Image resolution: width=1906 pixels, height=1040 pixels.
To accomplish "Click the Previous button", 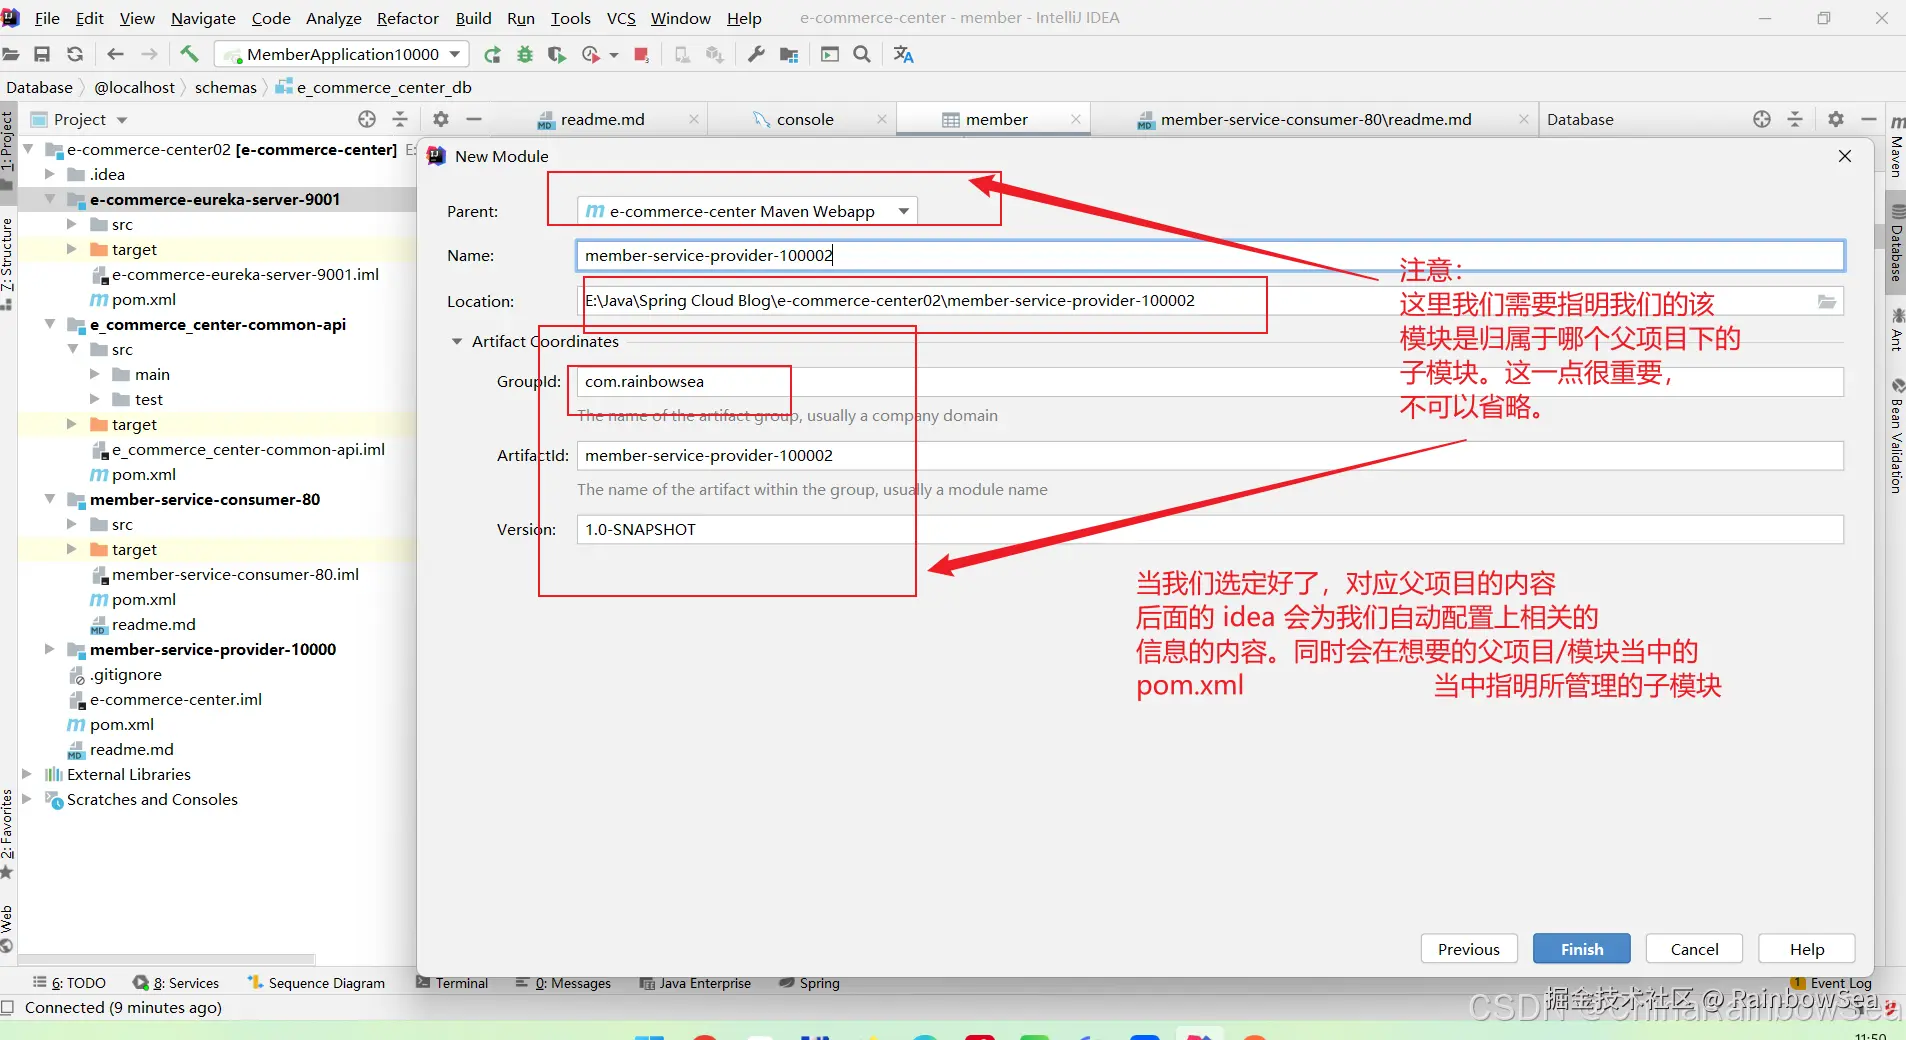I will tap(1469, 949).
